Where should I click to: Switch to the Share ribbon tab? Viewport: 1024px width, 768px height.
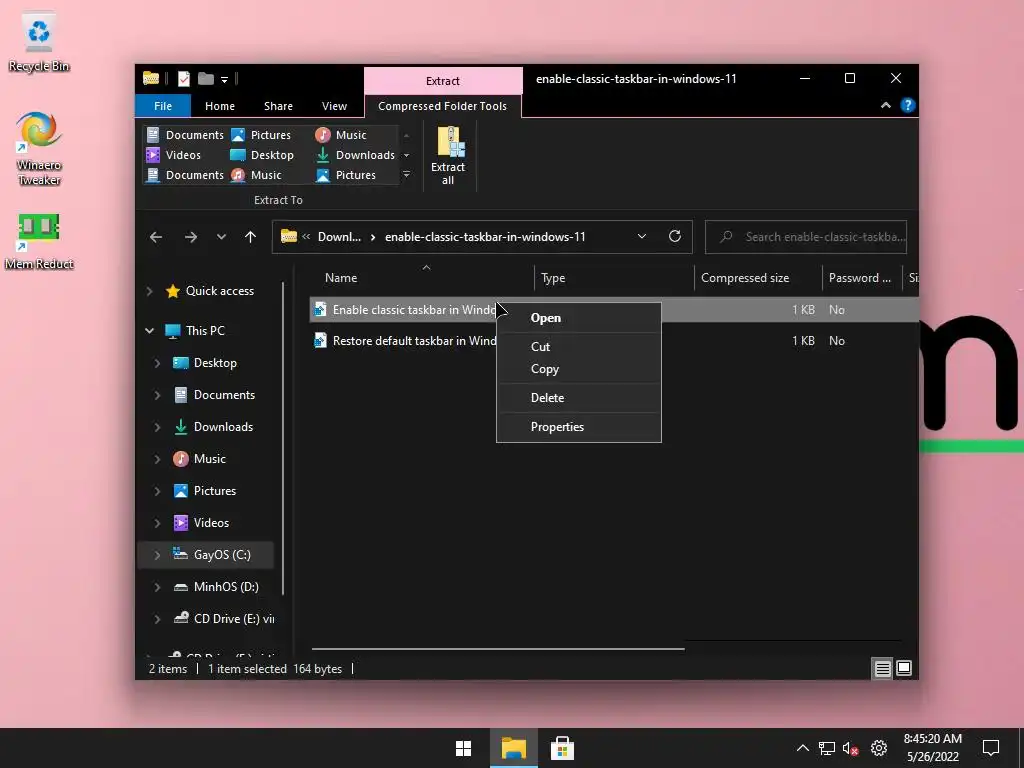tap(278, 106)
